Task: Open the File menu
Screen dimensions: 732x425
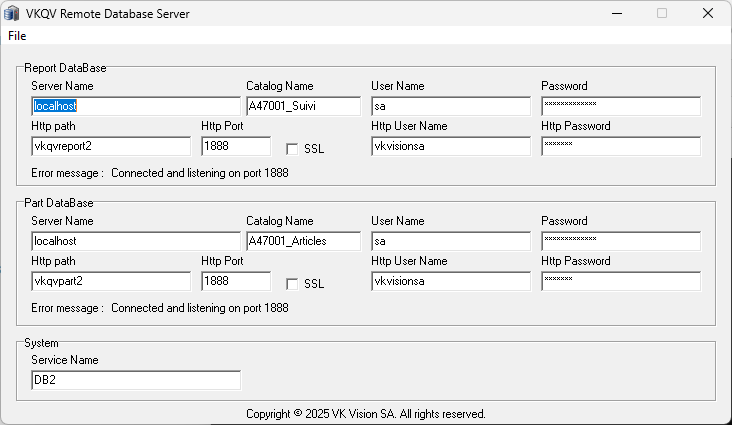Action: (x=17, y=36)
